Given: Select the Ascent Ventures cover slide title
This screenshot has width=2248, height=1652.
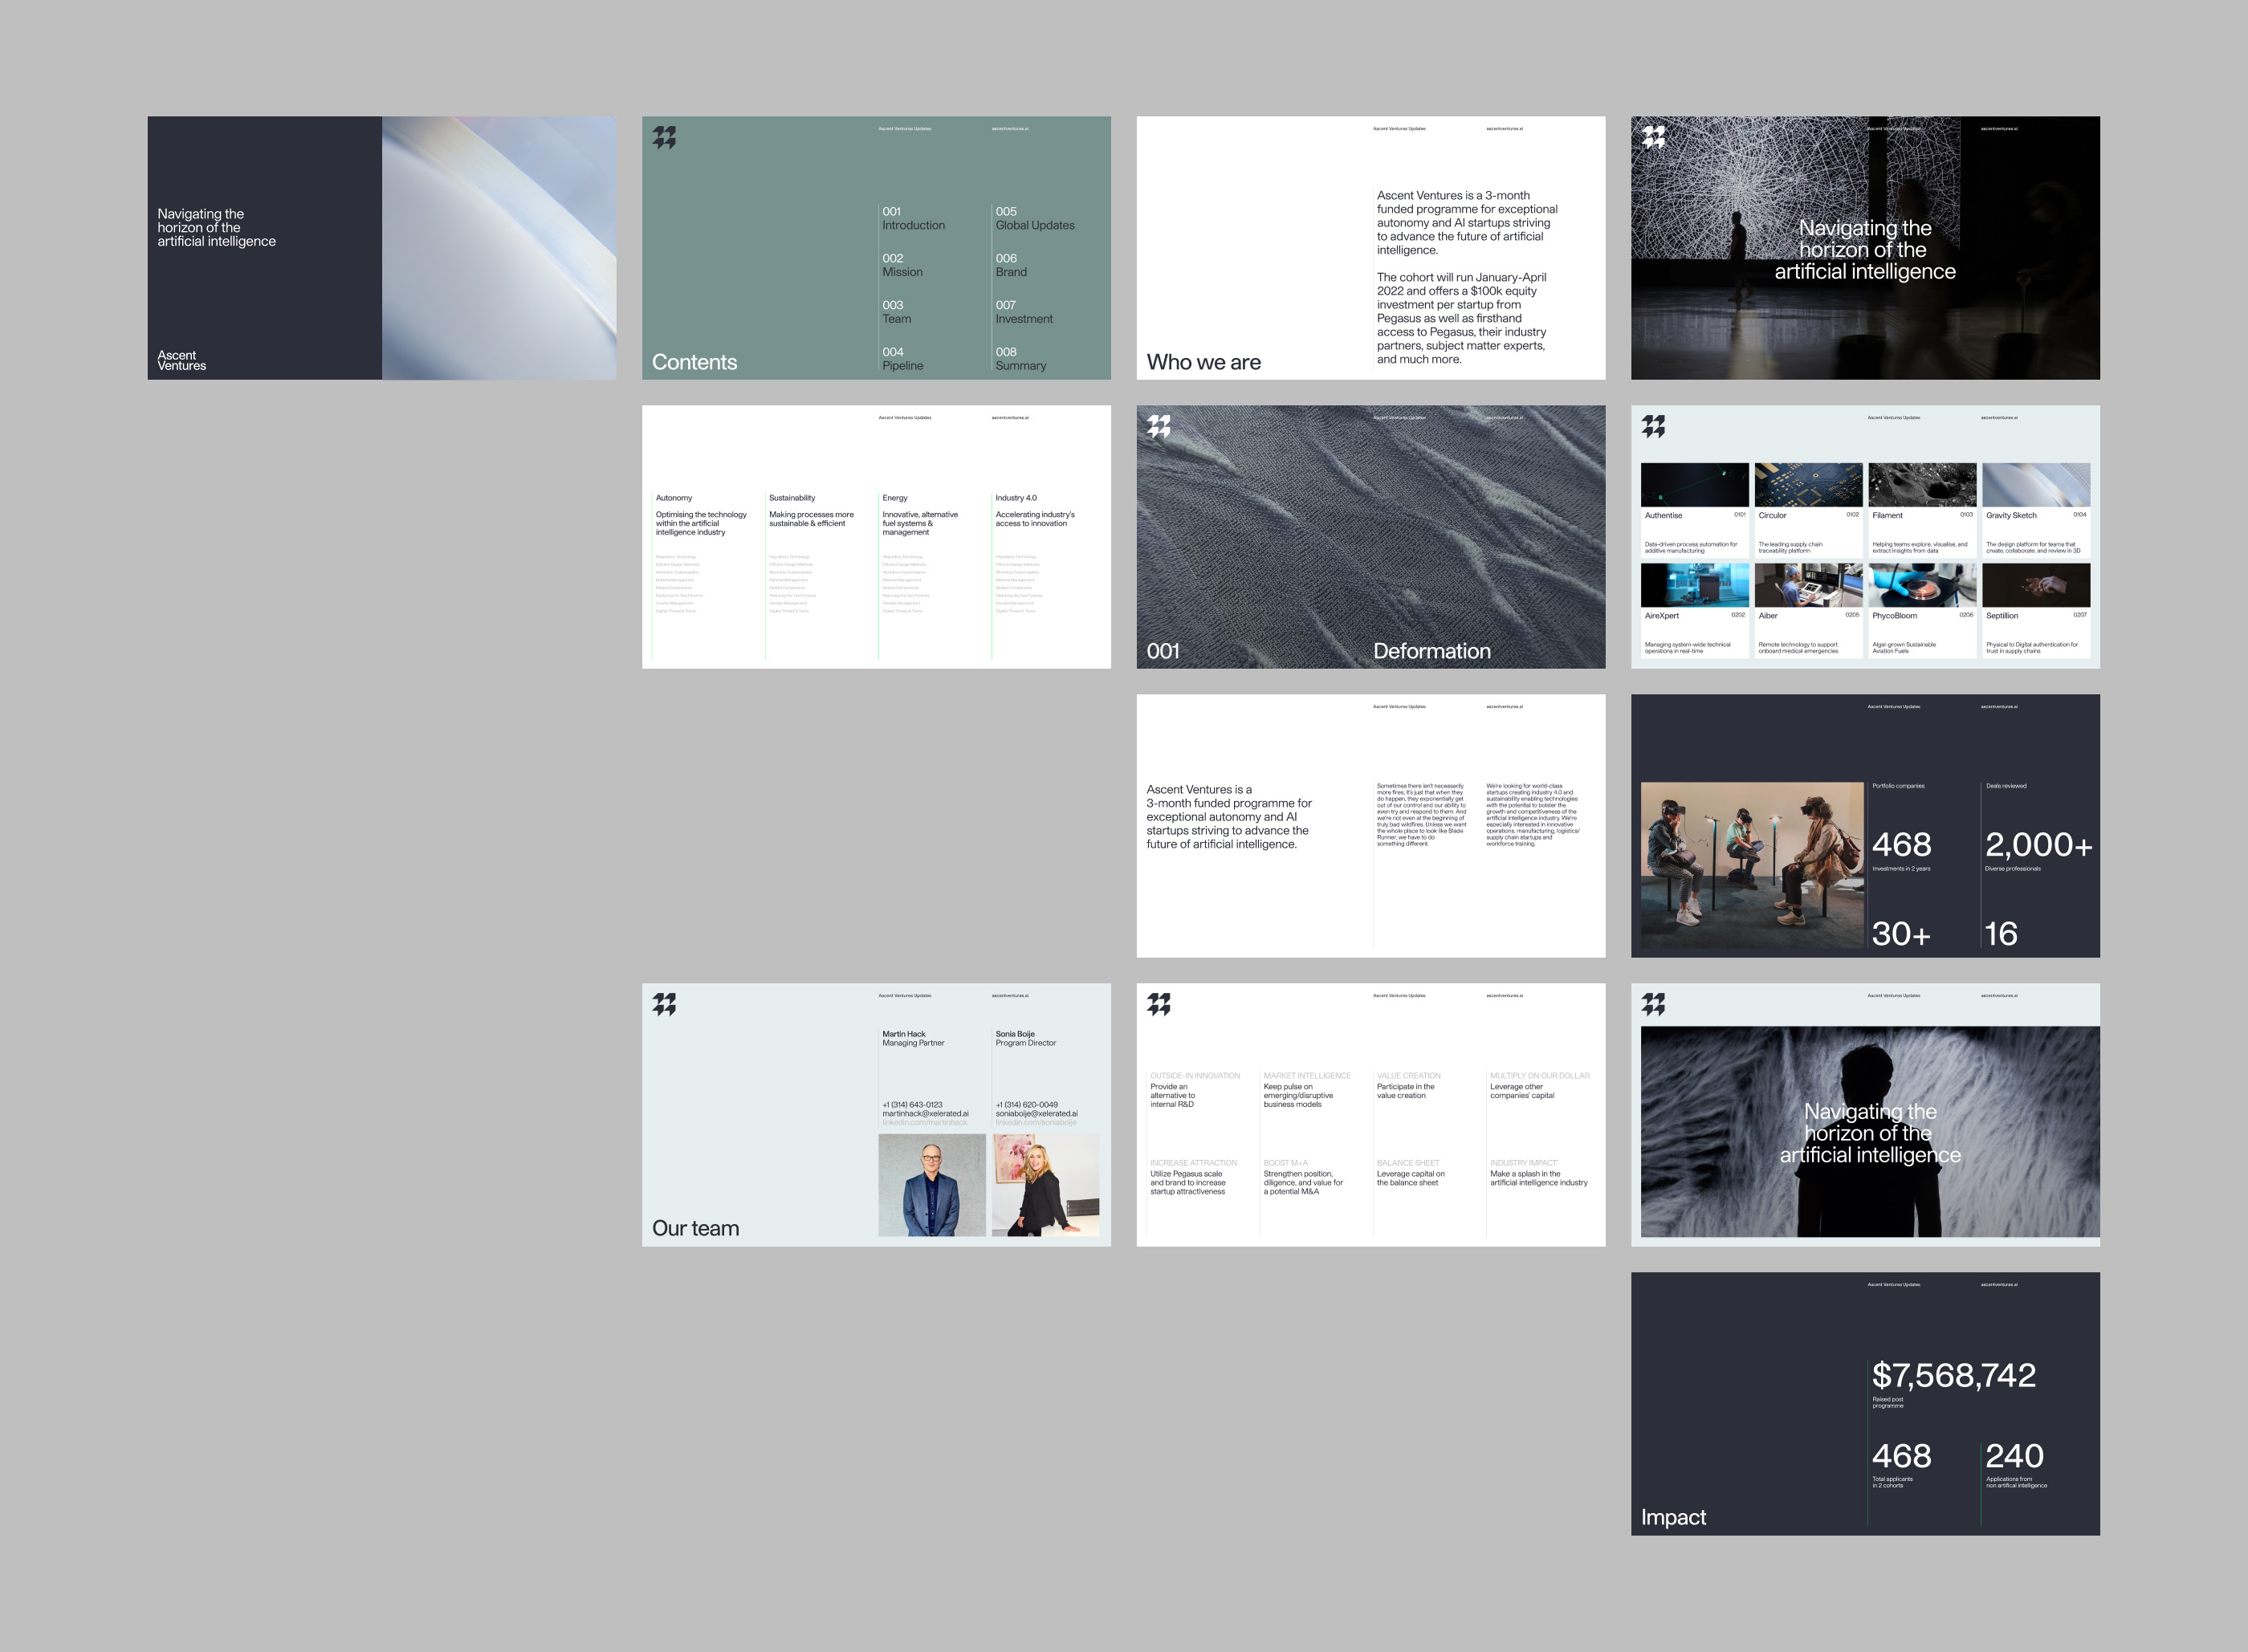Looking at the screenshot, I should 216,228.
